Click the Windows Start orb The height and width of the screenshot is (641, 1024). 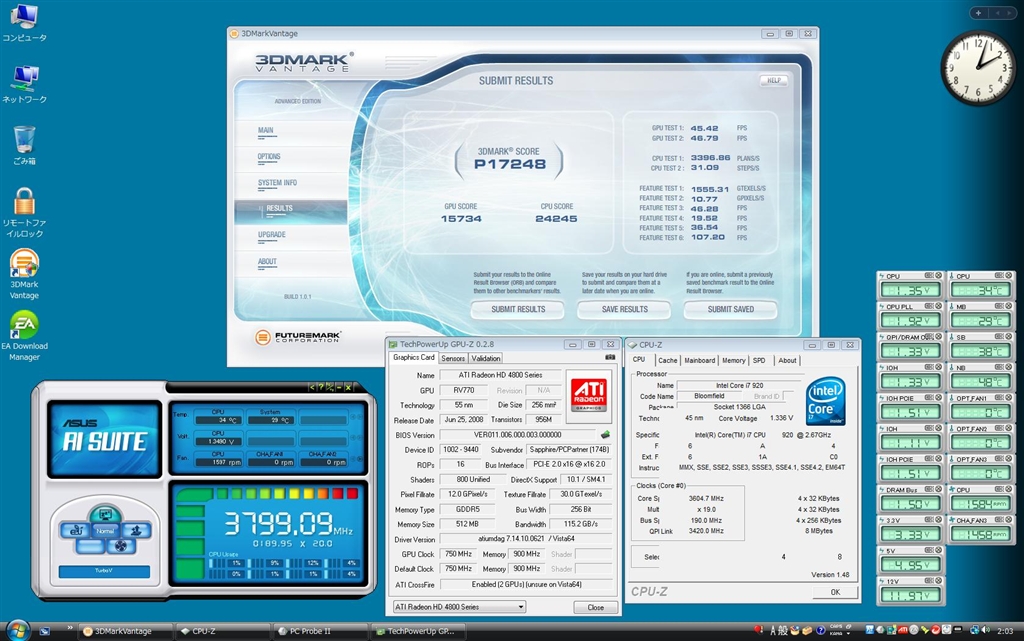click(x=18, y=630)
